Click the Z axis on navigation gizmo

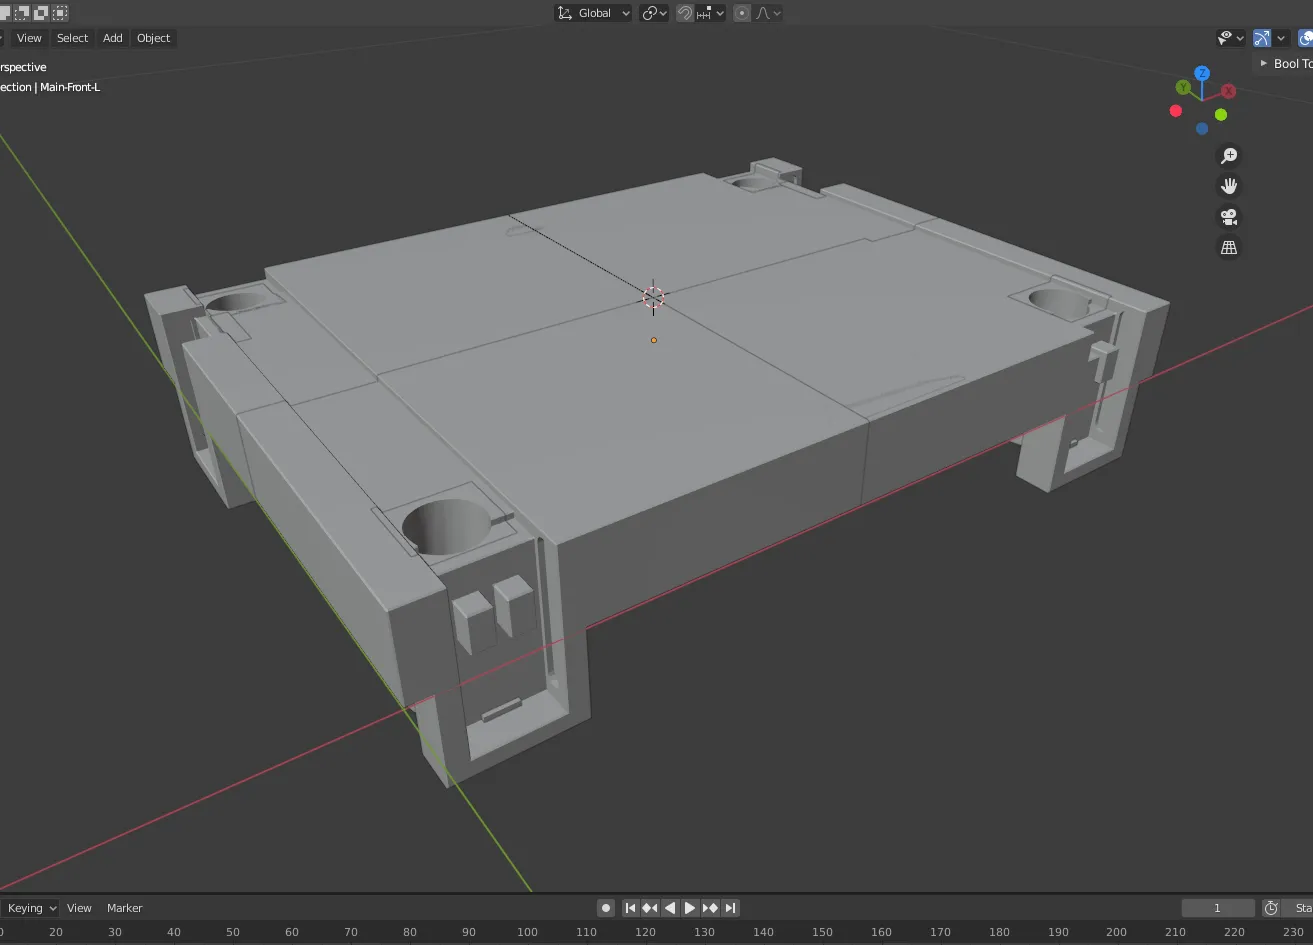click(1202, 74)
